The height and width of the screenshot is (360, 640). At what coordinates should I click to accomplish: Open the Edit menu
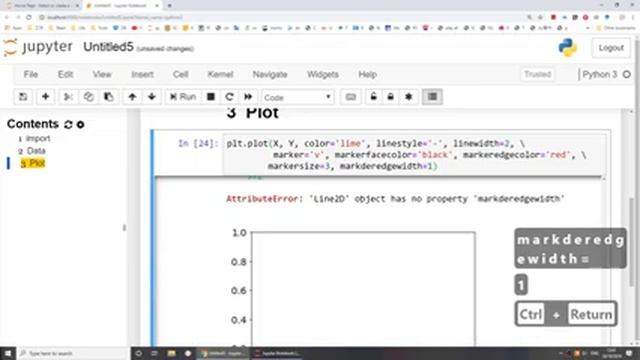65,74
